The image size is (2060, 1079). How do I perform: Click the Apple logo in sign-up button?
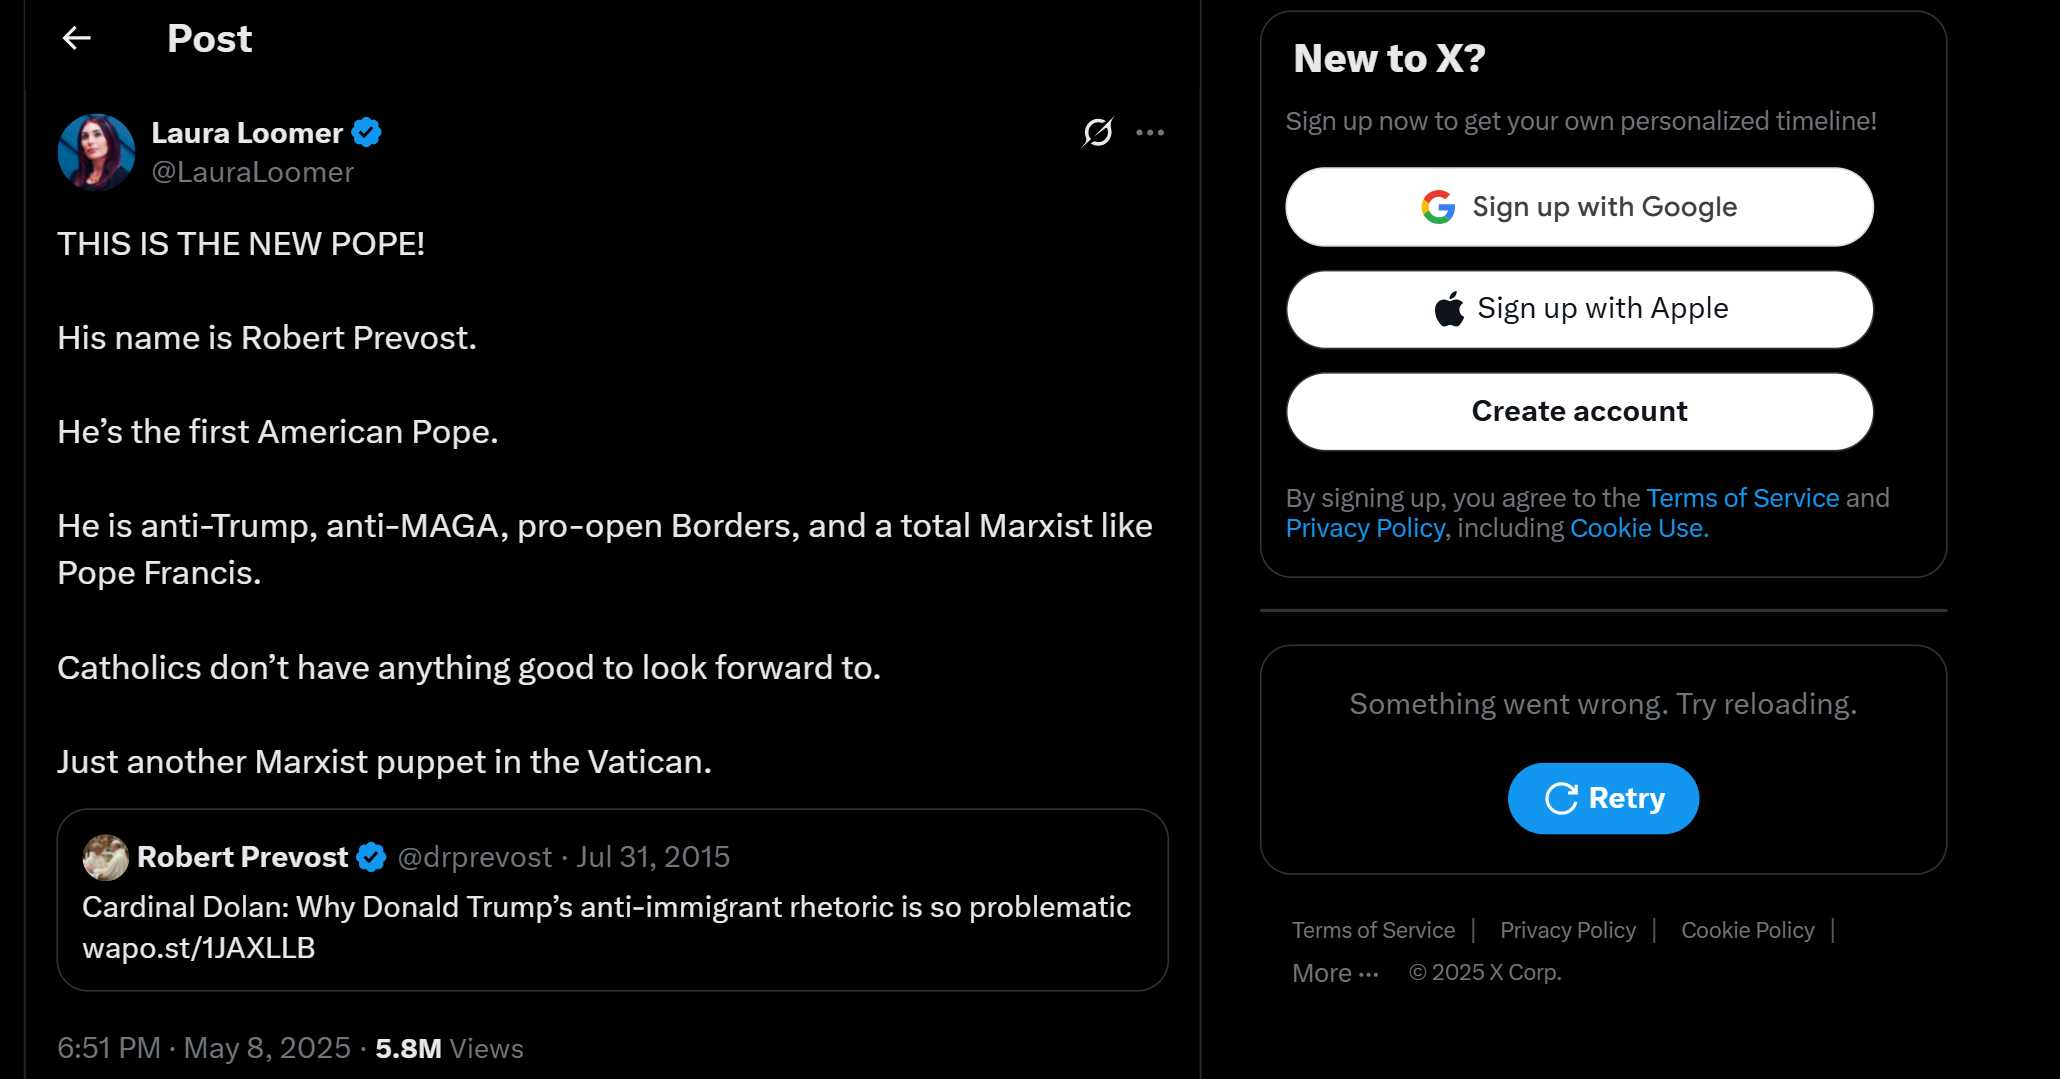1449,308
